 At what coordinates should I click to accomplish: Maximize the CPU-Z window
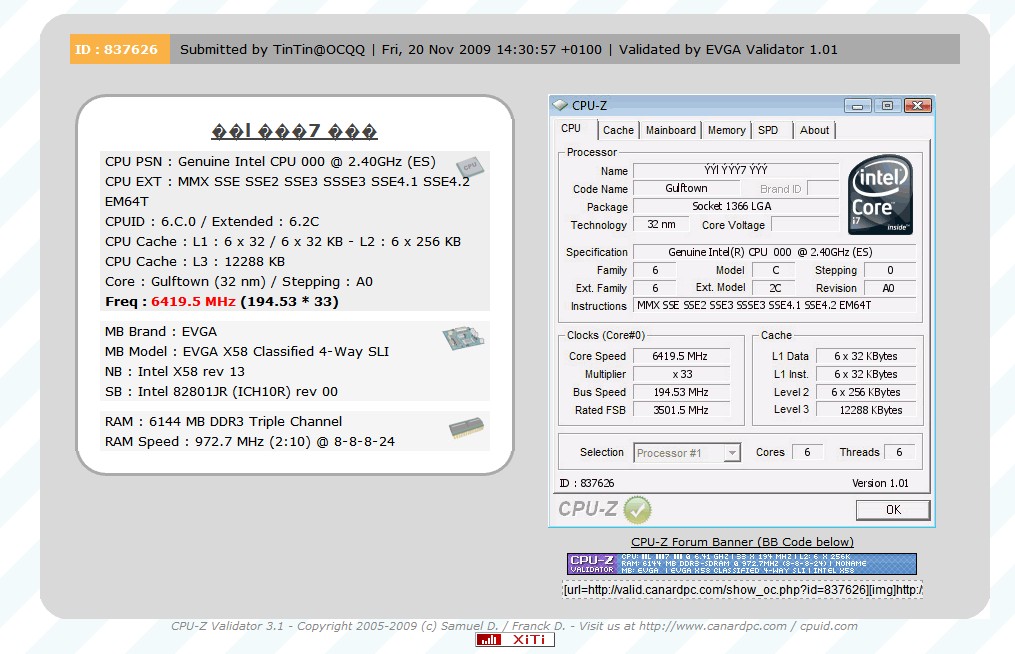(887, 106)
